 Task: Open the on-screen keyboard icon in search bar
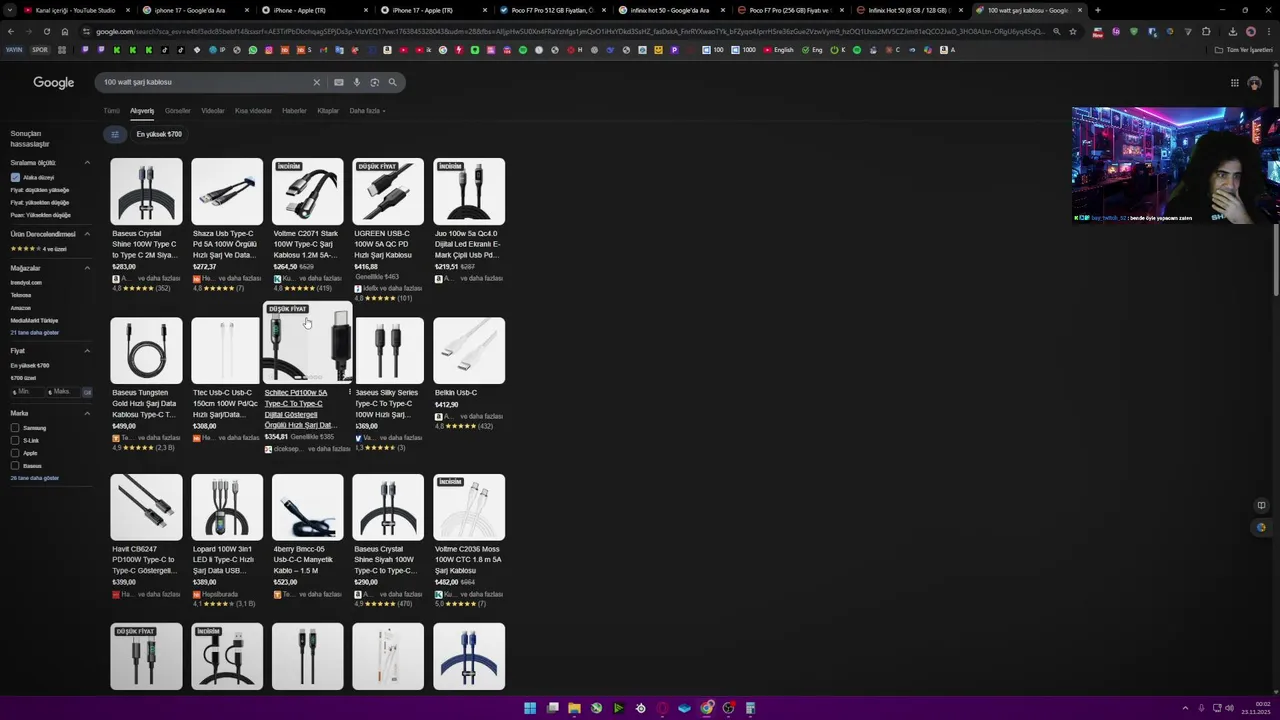pos(339,82)
